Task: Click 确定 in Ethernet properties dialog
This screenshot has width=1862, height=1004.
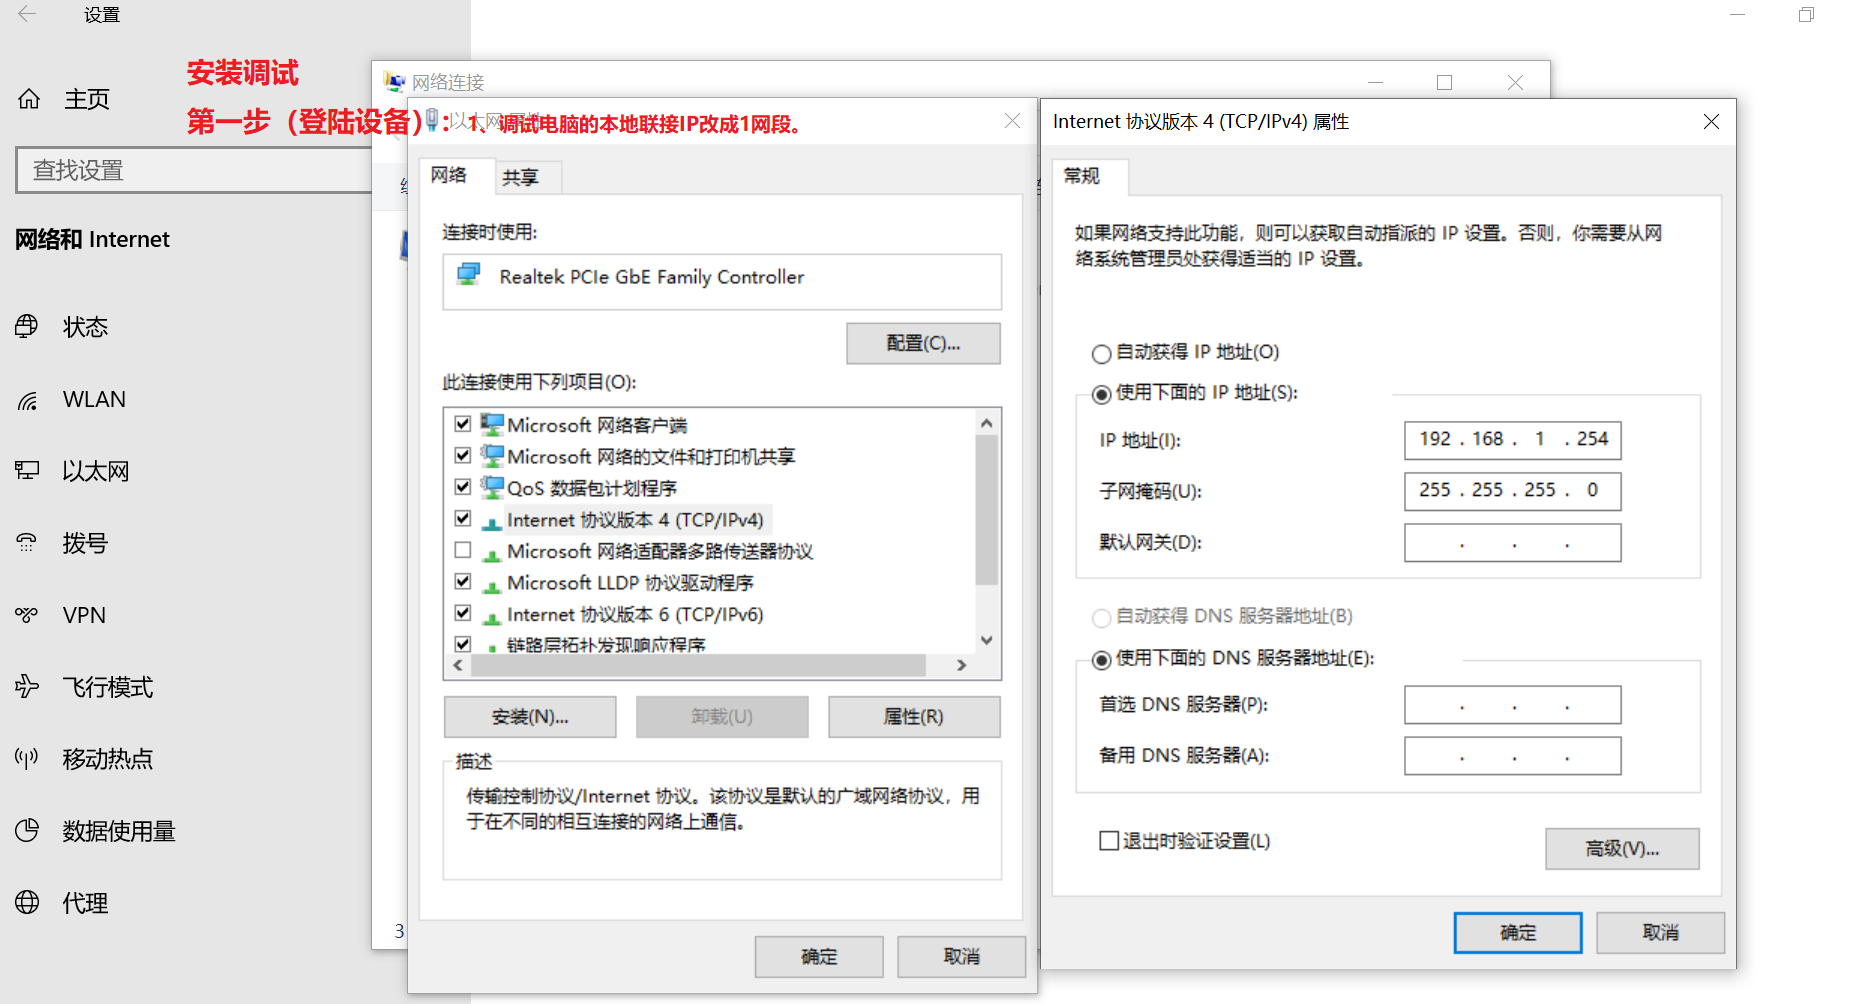Action: (x=819, y=957)
